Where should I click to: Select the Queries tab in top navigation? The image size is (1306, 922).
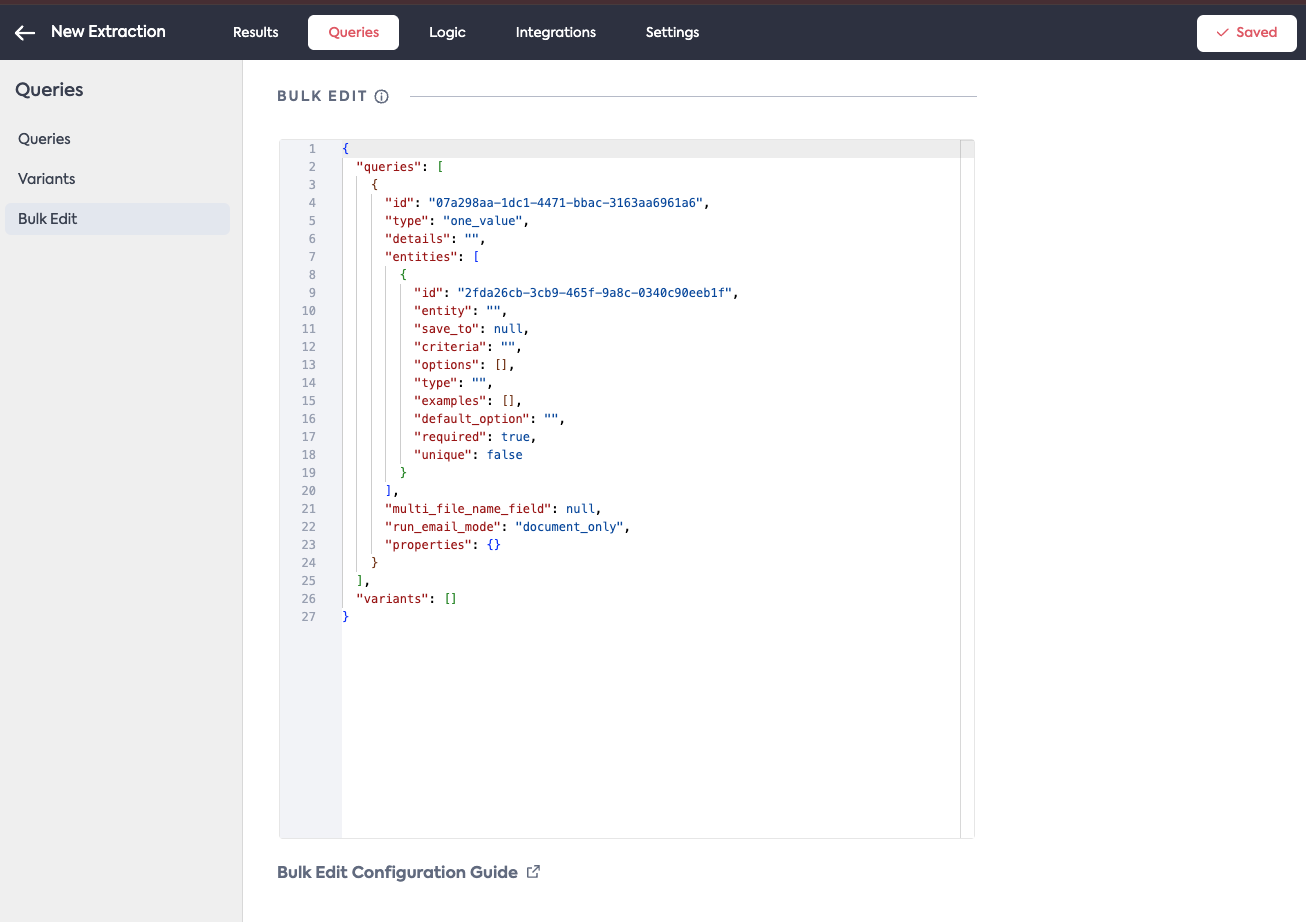point(353,32)
